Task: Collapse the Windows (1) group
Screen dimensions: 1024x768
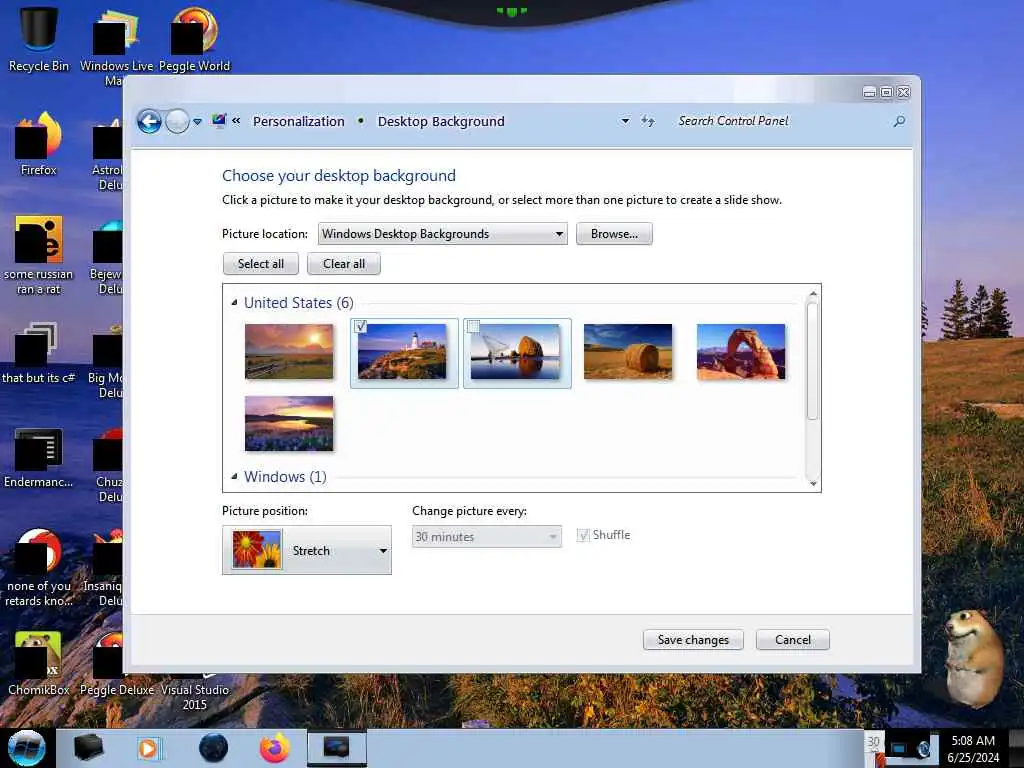Action: point(234,477)
